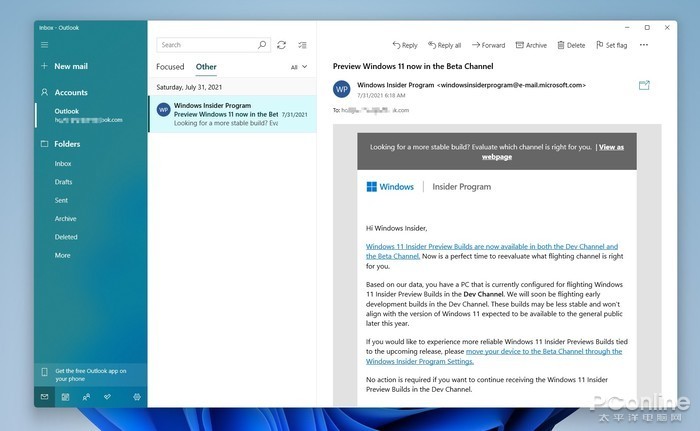Open the To Do checkmark icon

pos(107,397)
